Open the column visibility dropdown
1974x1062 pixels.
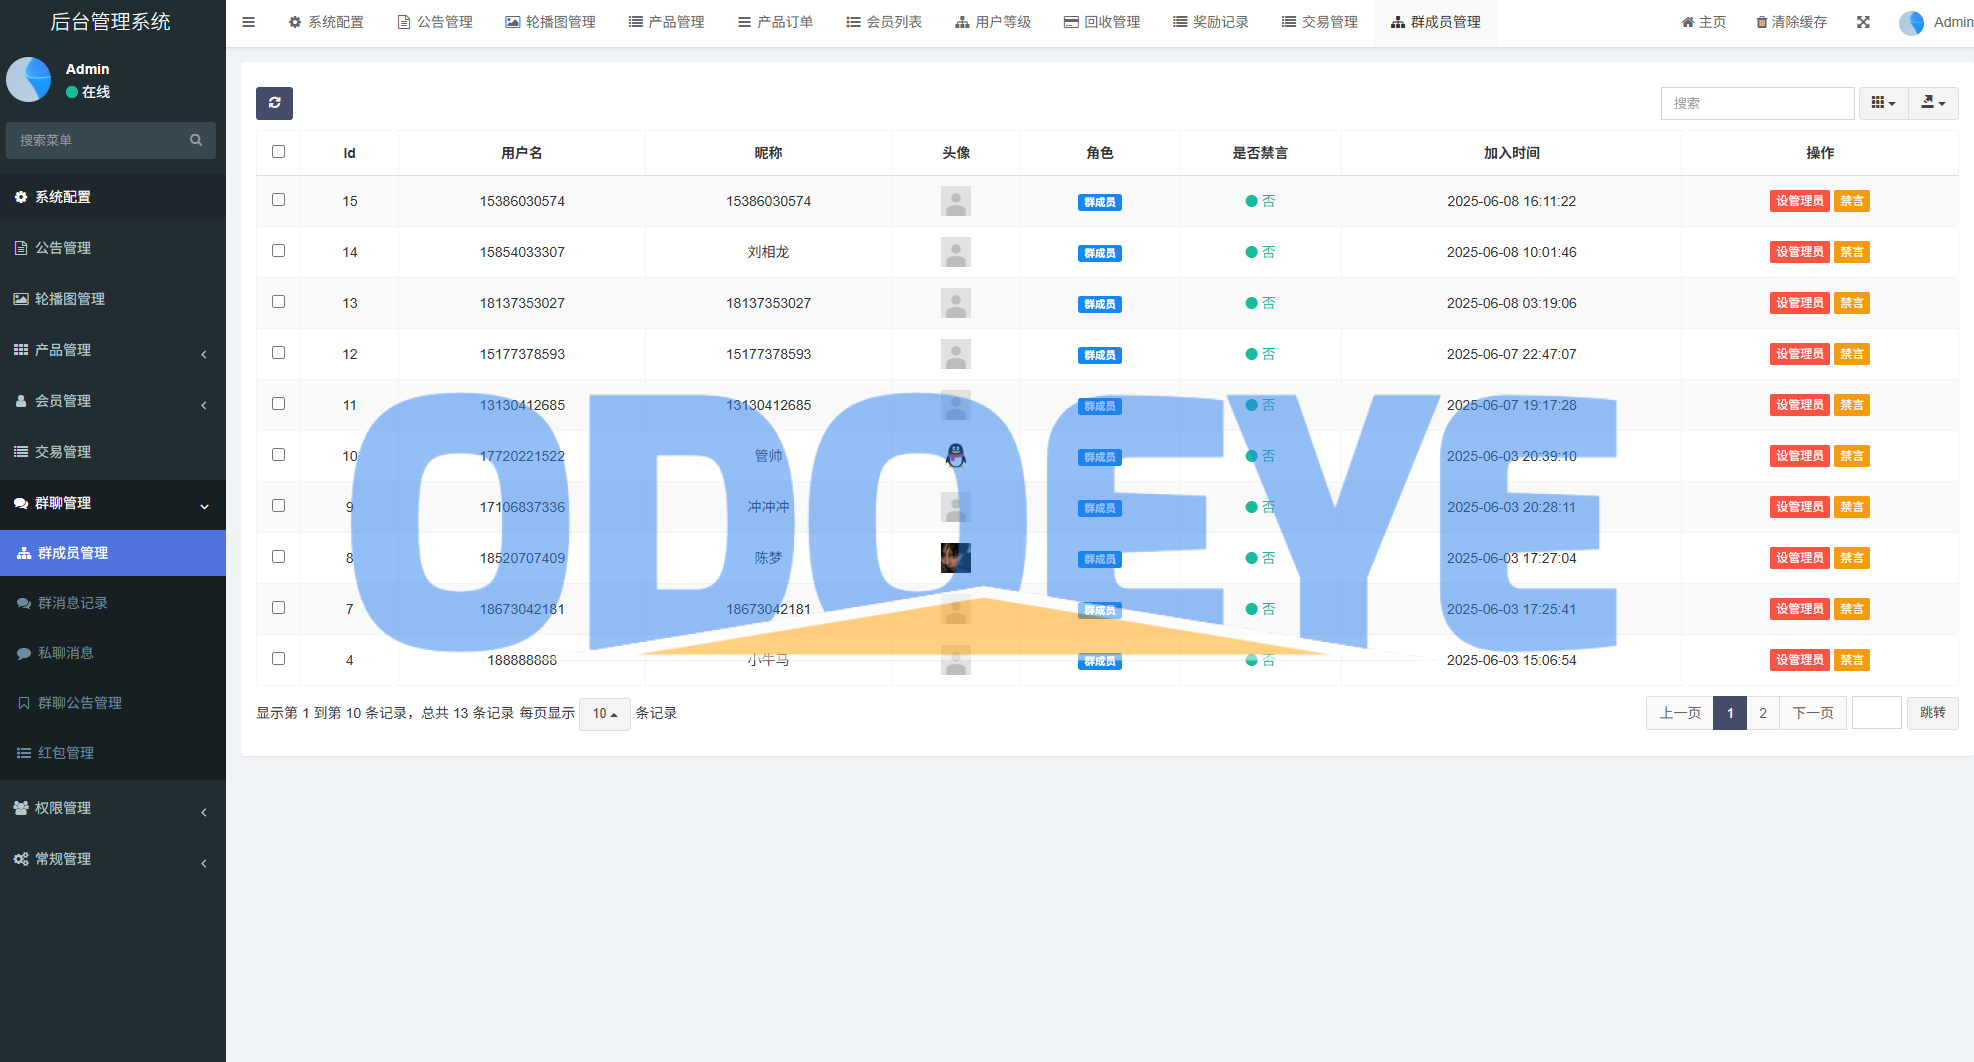pyautogui.click(x=1883, y=103)
